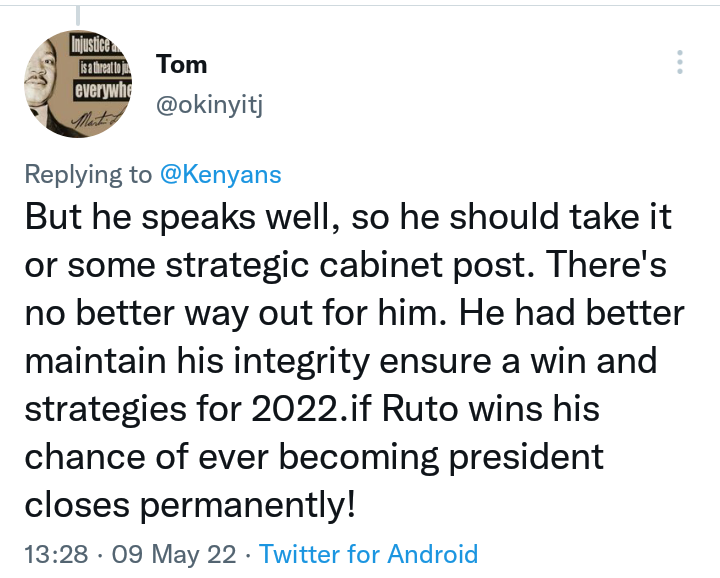Screen dimensions: 720x578
Task: Visit the @Kenyans mention link
Action: (220, 174)
